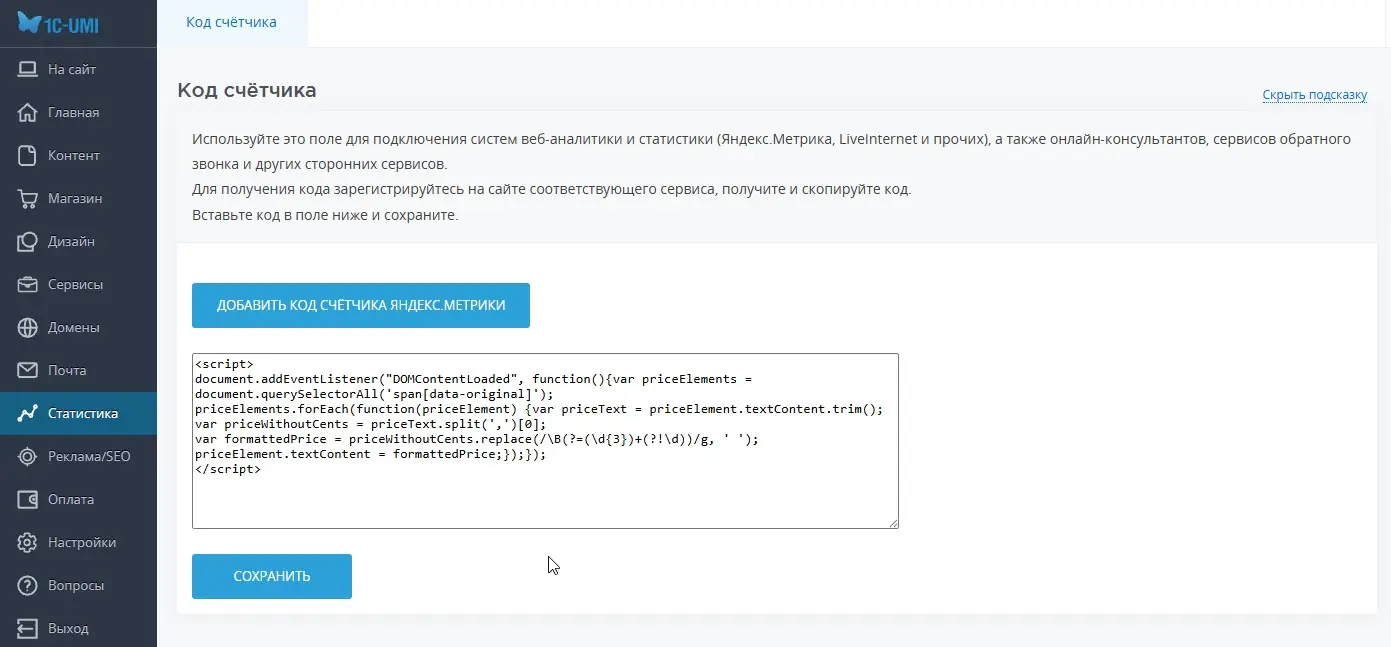1391x647 pixels.
Task: Click the closing </script> line in the code
Action: [228, 469]
